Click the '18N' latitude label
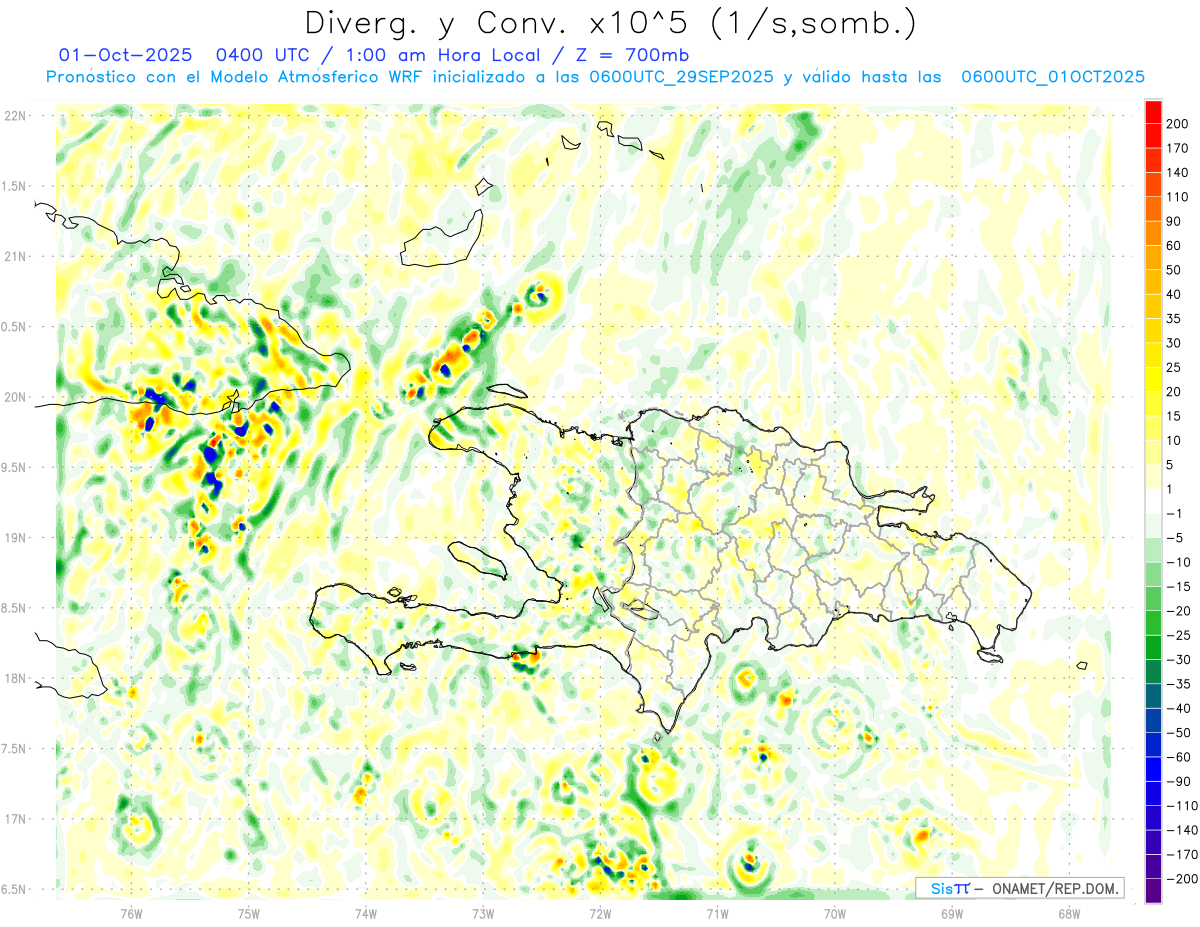 15,679
